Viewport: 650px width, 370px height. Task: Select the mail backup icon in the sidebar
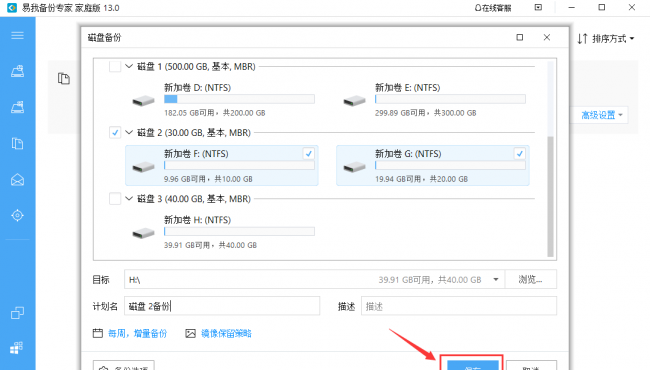click(17, 179)
